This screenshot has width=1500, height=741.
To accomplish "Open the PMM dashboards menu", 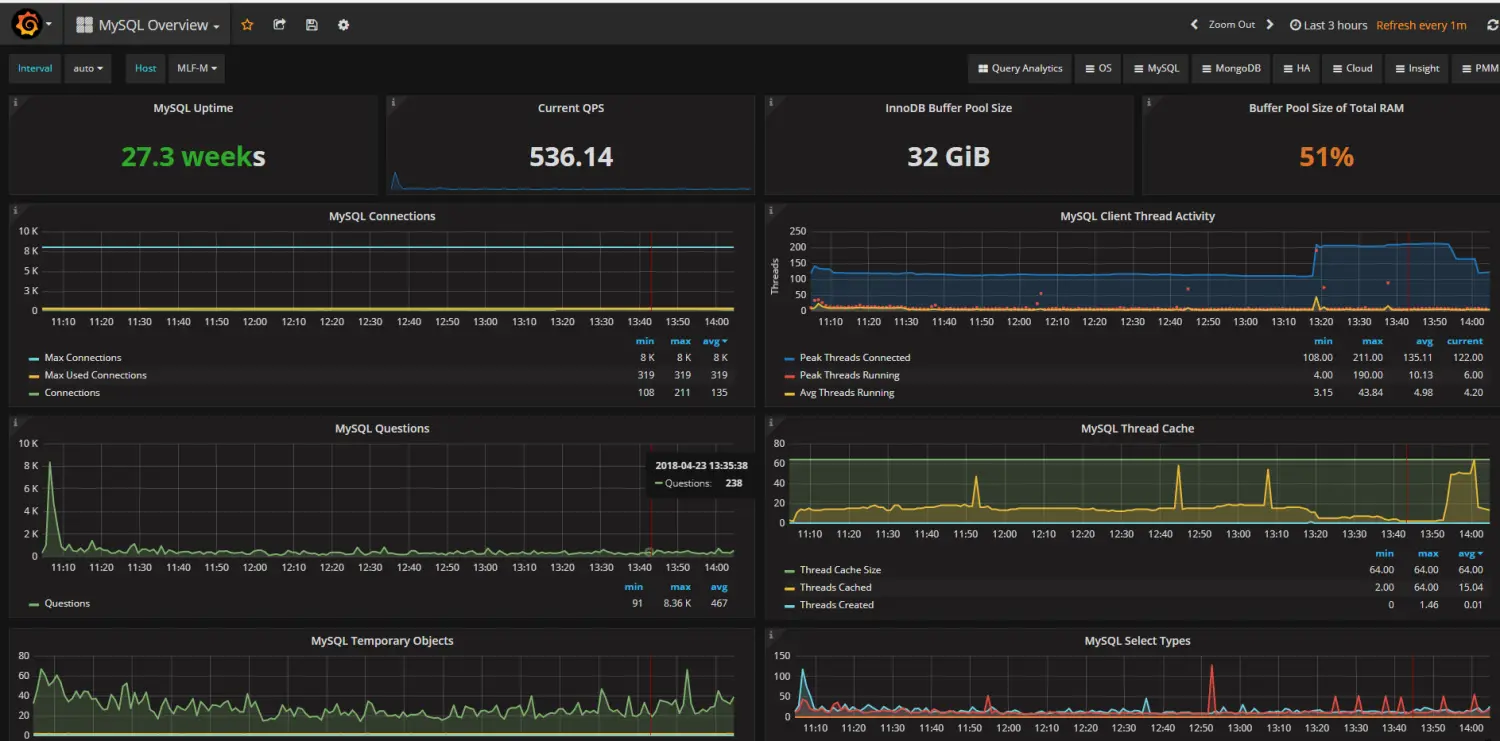I will (1477, 68).
